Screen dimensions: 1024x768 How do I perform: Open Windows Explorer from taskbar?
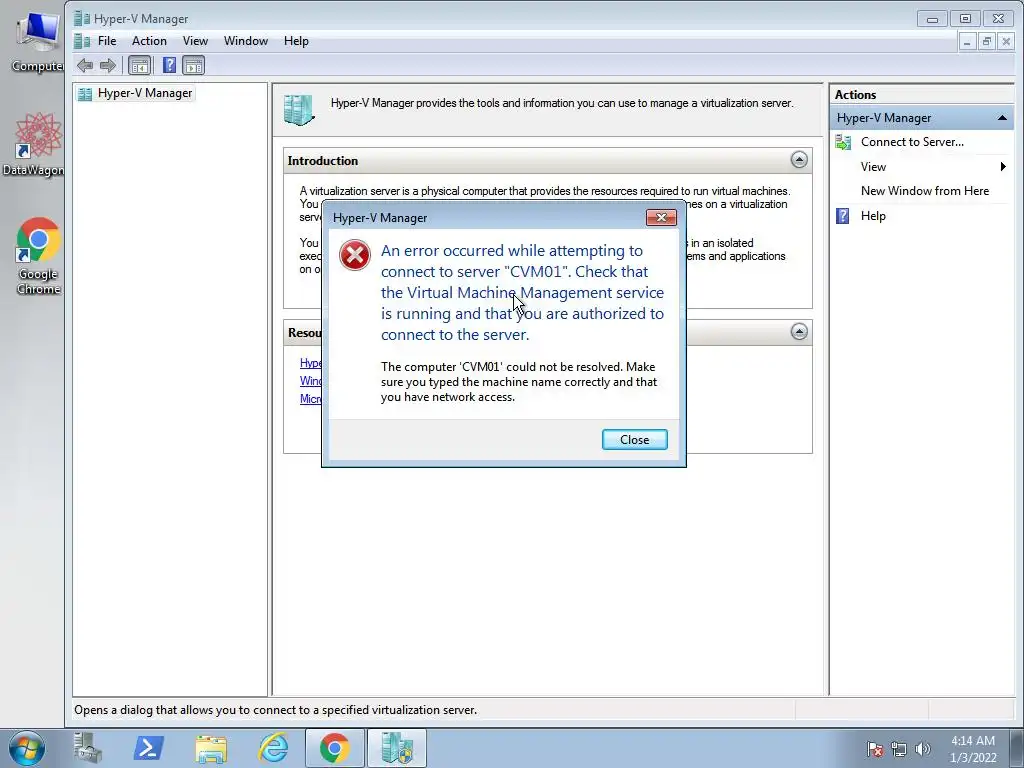tap(210, 748)
